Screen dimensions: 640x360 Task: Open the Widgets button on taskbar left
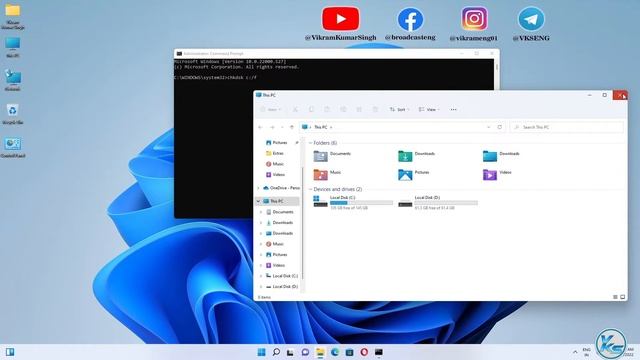10,352
